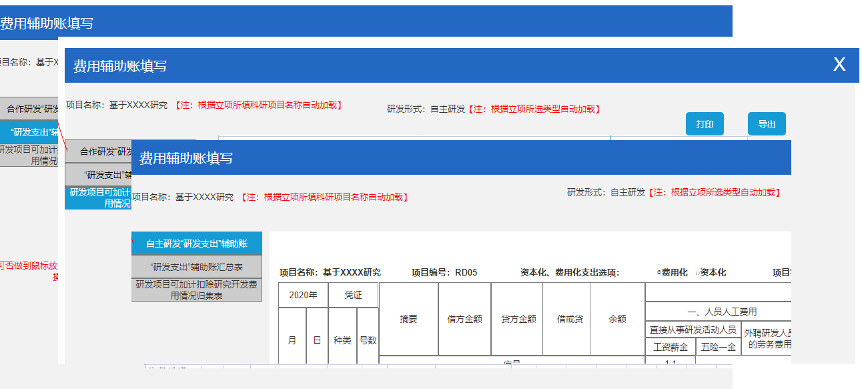The width and height of the screenshot is (862, 389).
Task: Click the 凭证 header cell
Action: click(353, 295)
